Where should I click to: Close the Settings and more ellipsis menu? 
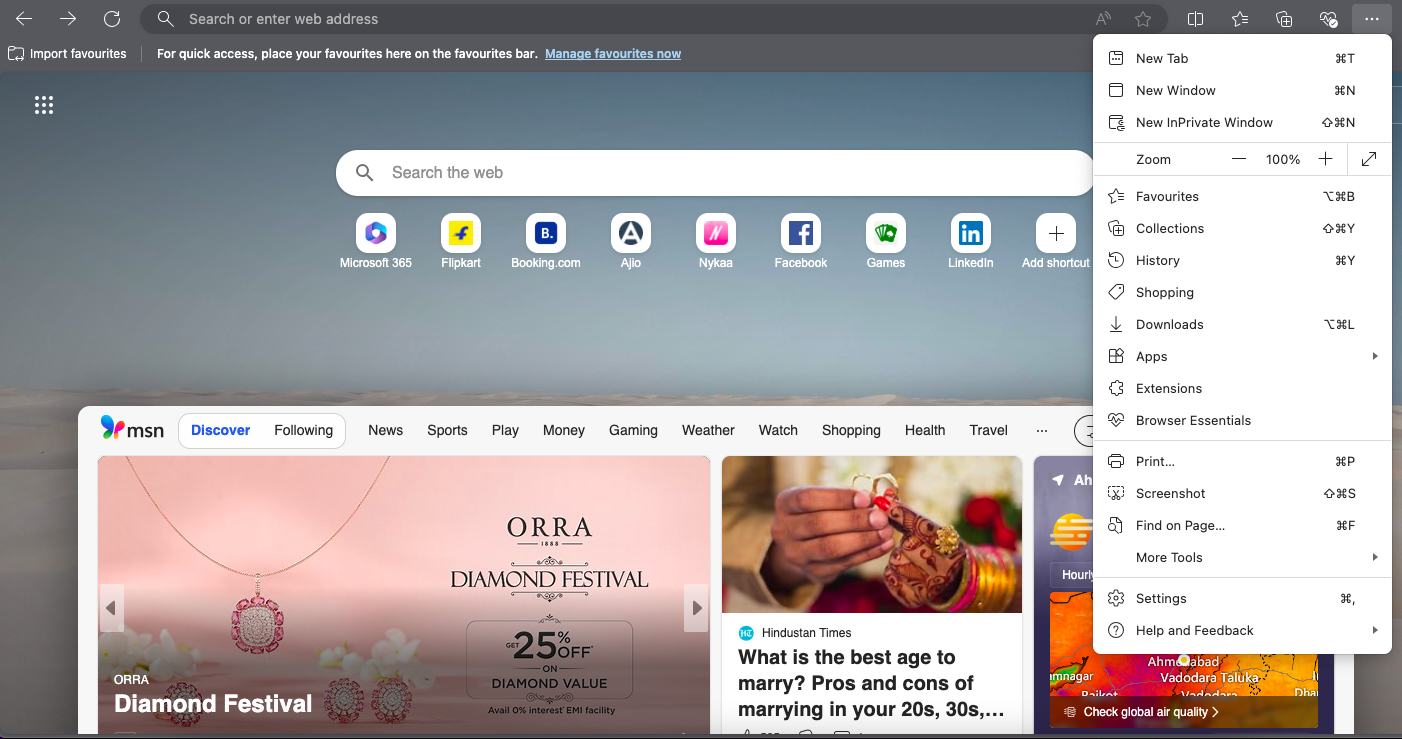(1371, 19)
